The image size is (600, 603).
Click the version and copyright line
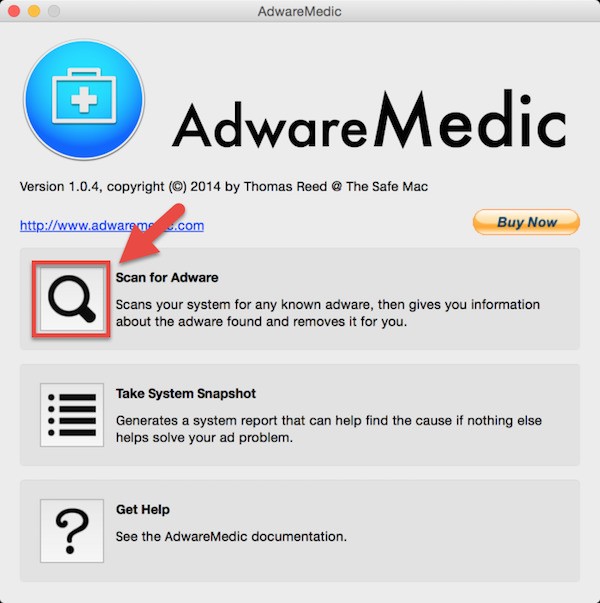[223, 187]
